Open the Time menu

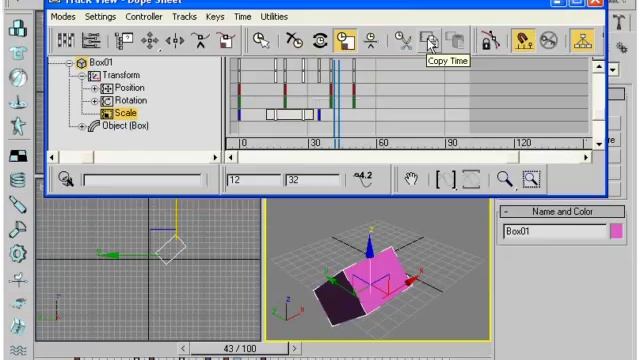[x=242, y=17]
